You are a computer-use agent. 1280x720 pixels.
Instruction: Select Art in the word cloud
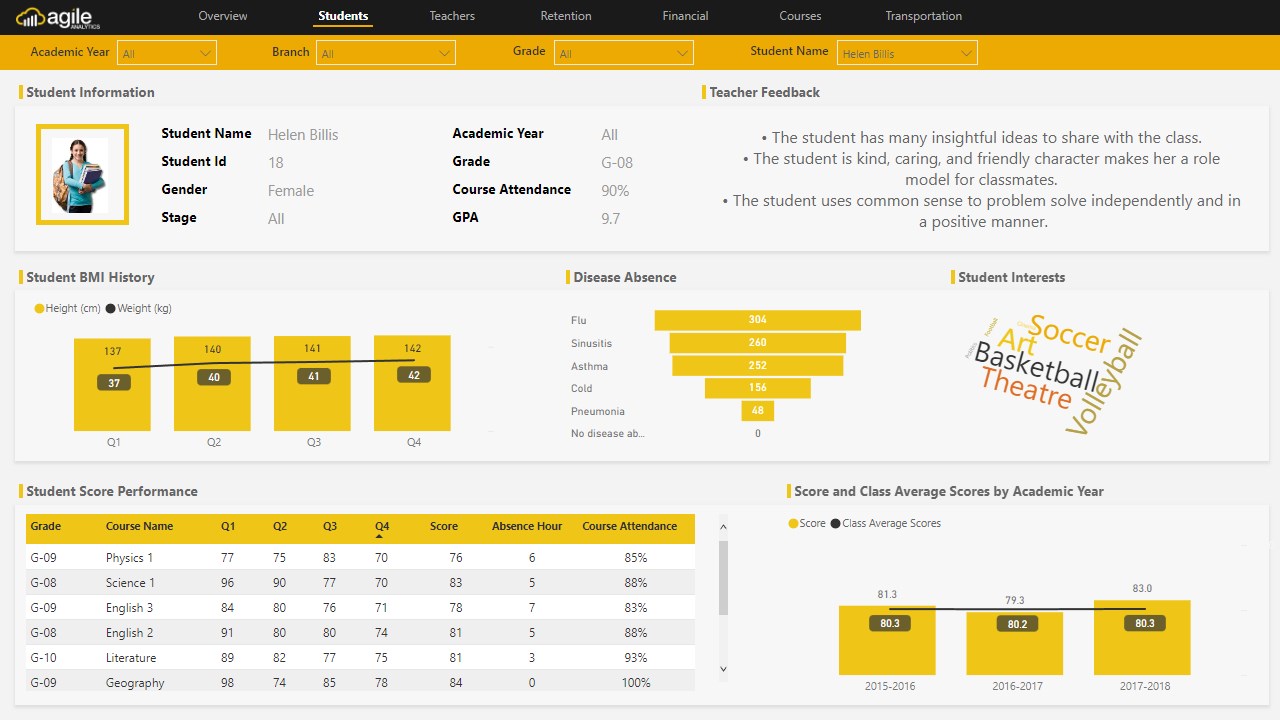coord(1018,340)
